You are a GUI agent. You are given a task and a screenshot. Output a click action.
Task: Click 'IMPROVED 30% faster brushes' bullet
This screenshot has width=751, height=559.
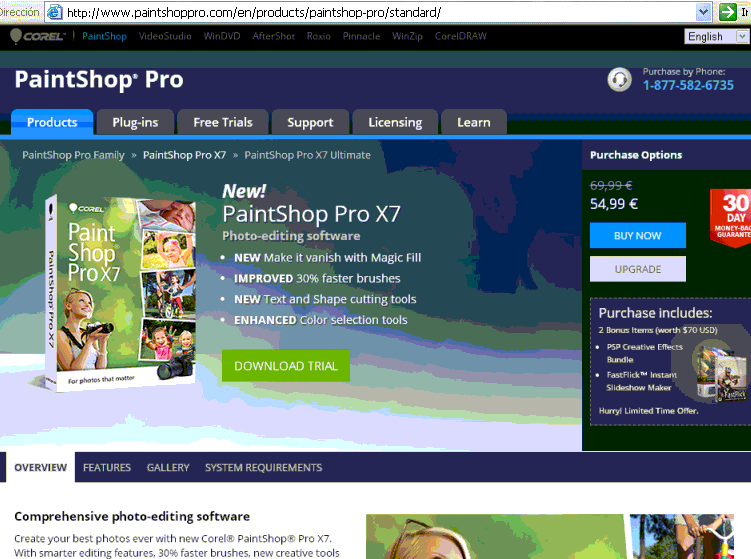coord(317,278)
